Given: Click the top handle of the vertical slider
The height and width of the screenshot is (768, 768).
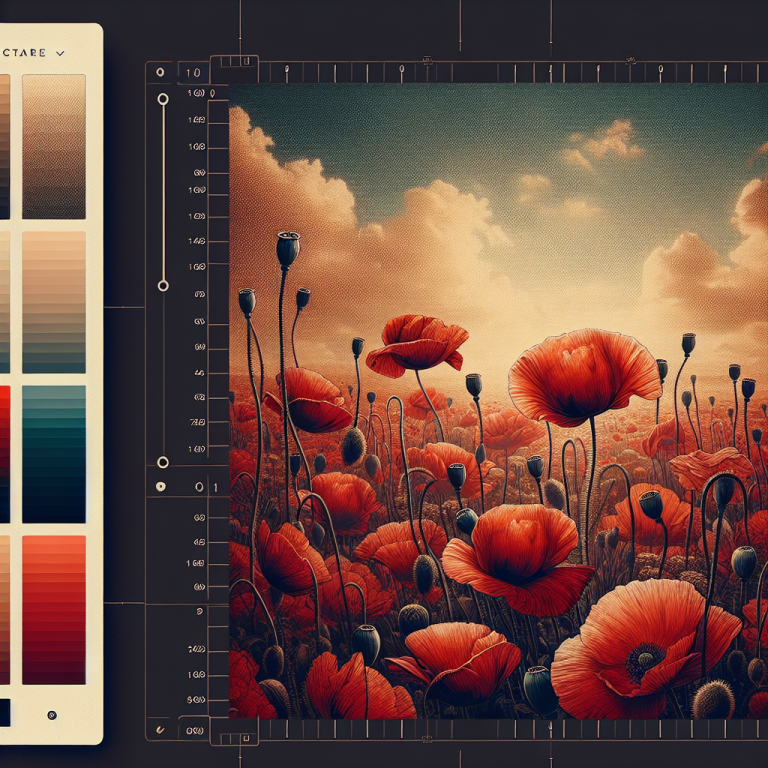Looking at the screenshot, I should pos(163,100).
